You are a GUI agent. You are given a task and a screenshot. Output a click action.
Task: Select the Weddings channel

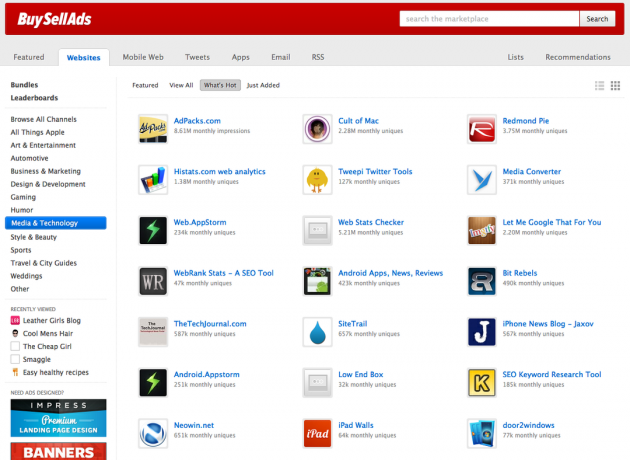[26, 276]
